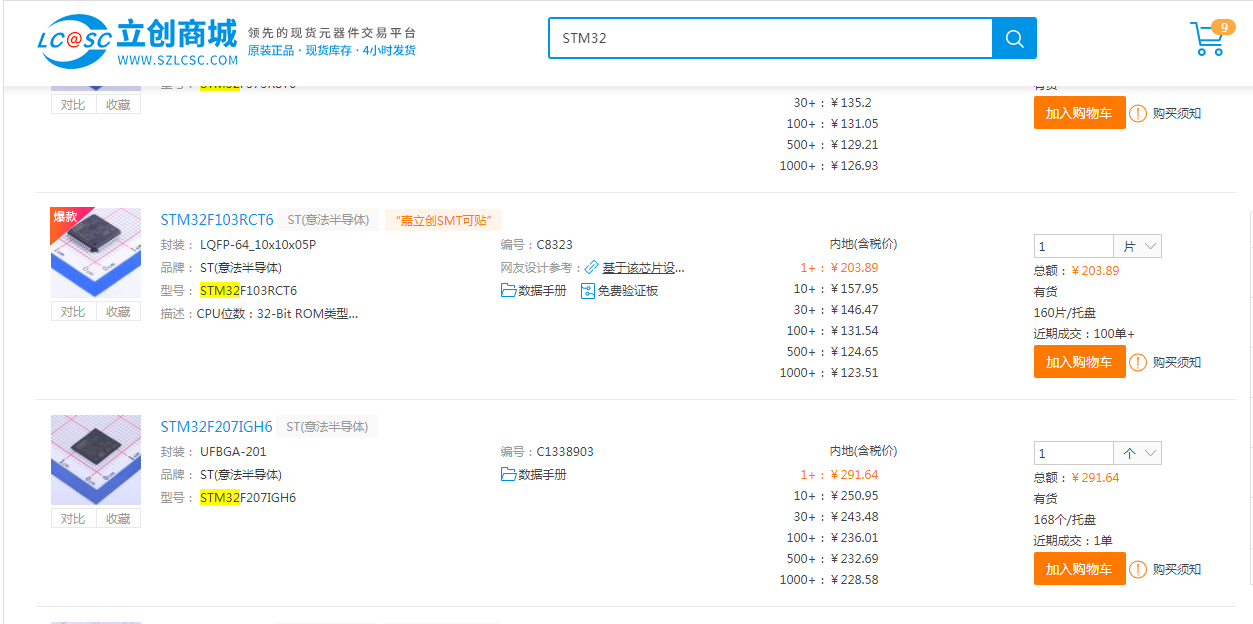The width and height of the screenshot is (1253, 624).
Task: Click 168个/托盘 packaging text
Action: 1065,520
